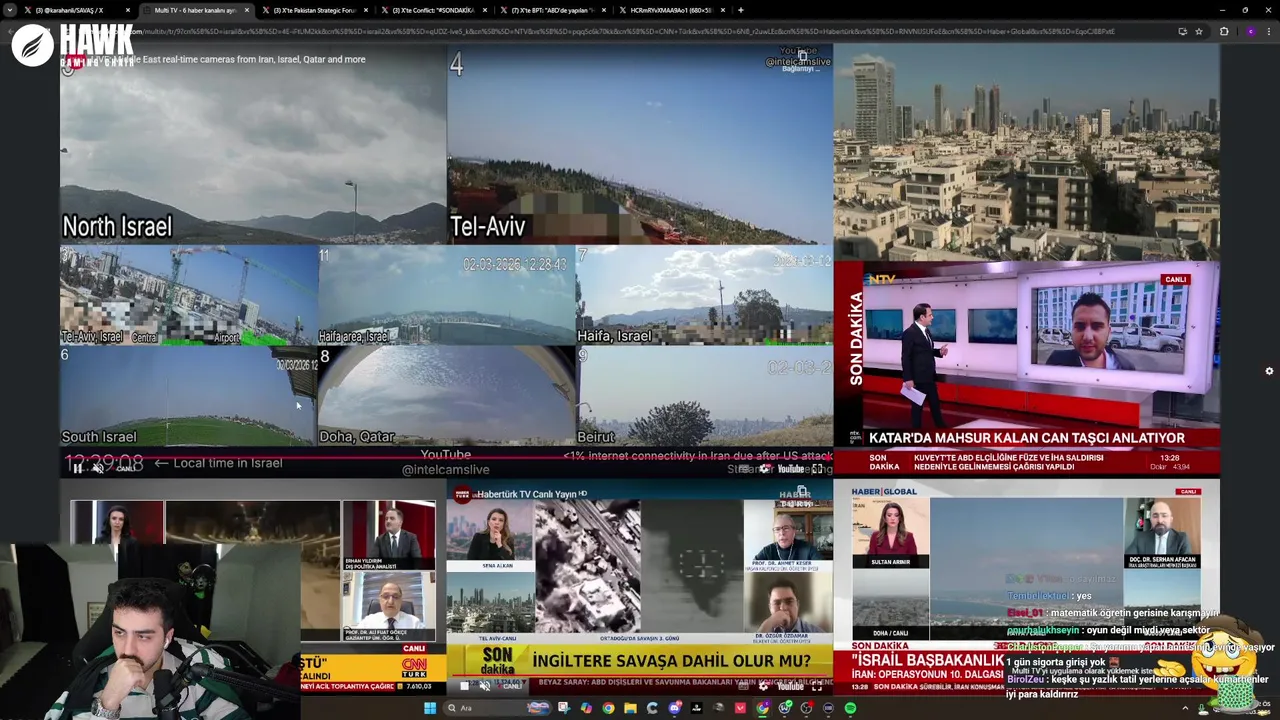
Task: Click the Haifa area, Israel camera feed
Action: (446, 296)
